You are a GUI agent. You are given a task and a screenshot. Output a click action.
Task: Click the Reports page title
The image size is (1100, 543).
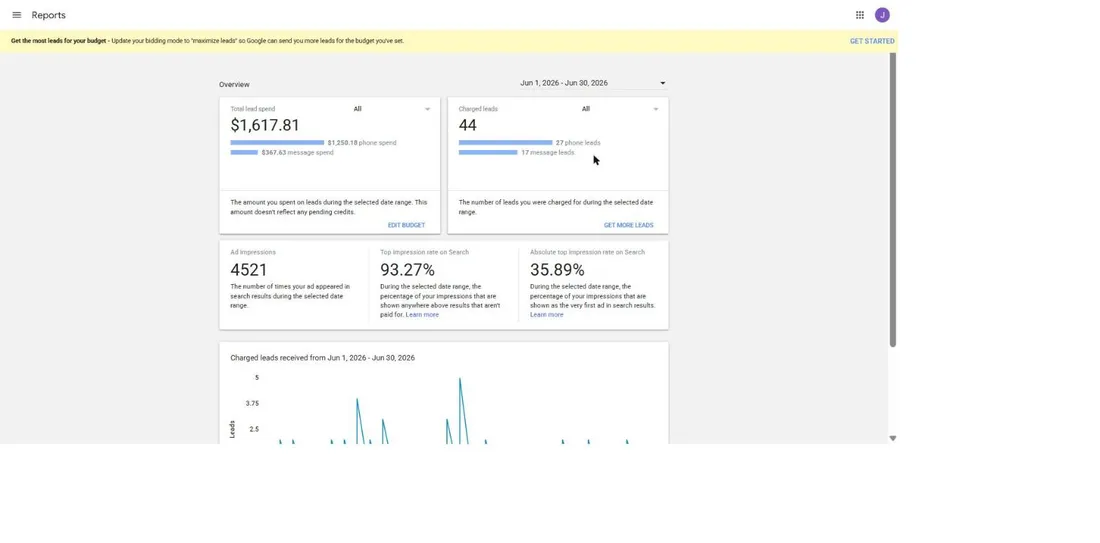click(48, 15)
